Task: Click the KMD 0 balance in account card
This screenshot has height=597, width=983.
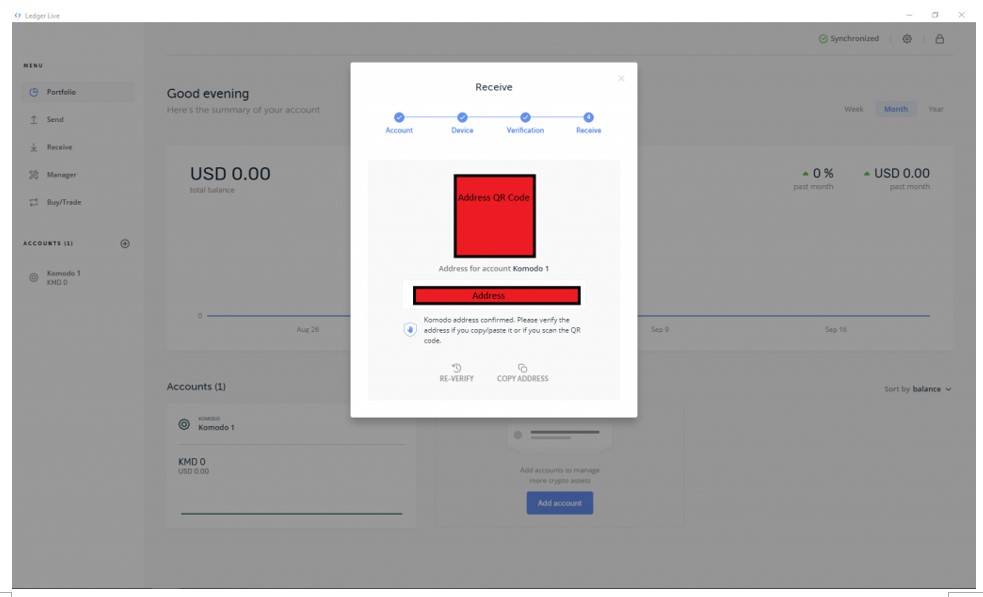Action: pyautogui.click(x=192, y=462)
